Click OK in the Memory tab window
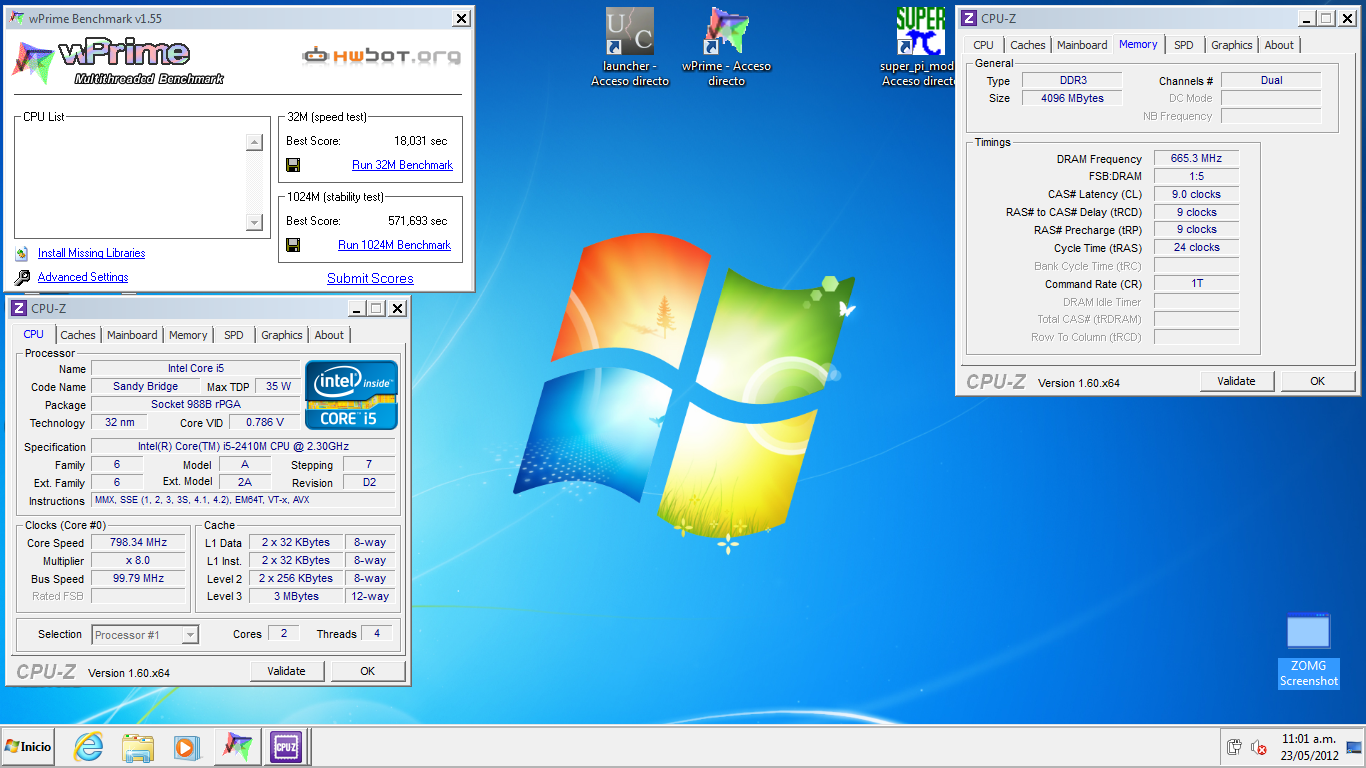 pos(1318,381)
